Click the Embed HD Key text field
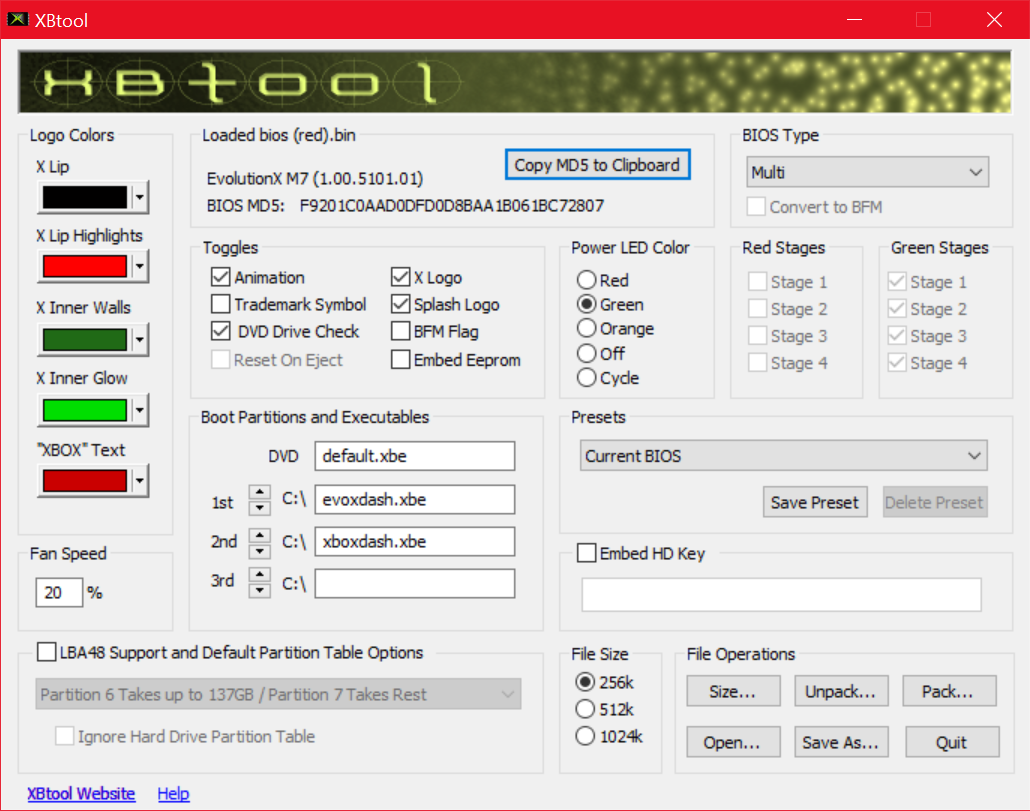The height and width of the screenshot is (811, 1030). 781,594
